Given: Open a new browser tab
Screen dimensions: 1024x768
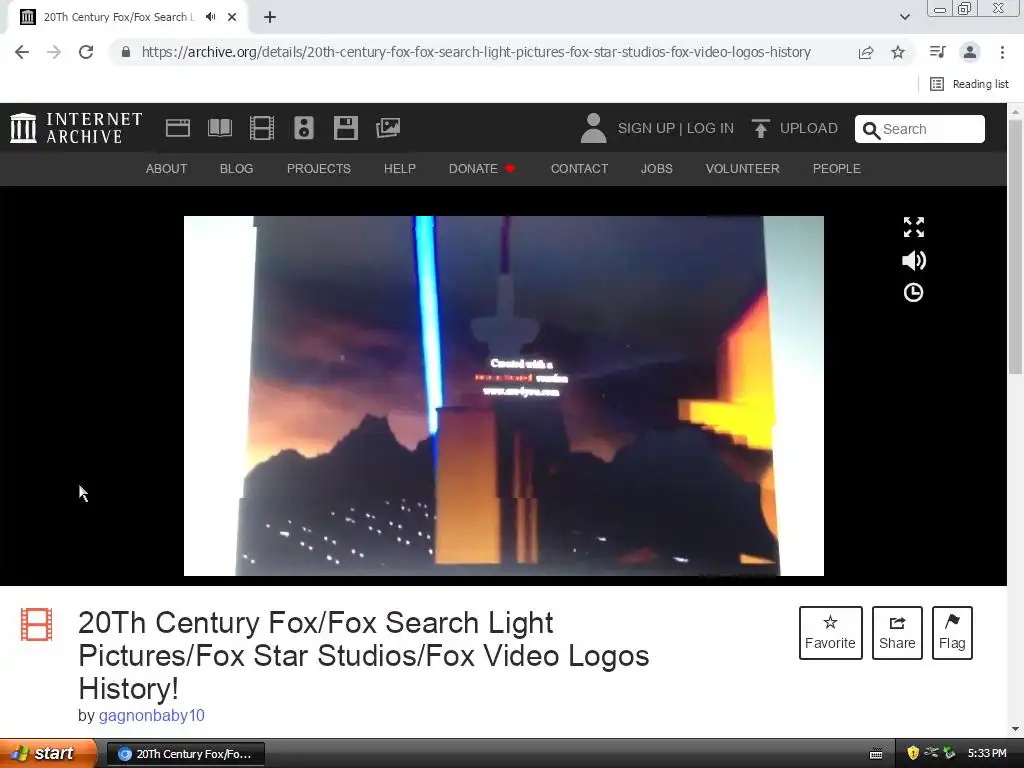Looking at the screenshot, I should [270, 17].
